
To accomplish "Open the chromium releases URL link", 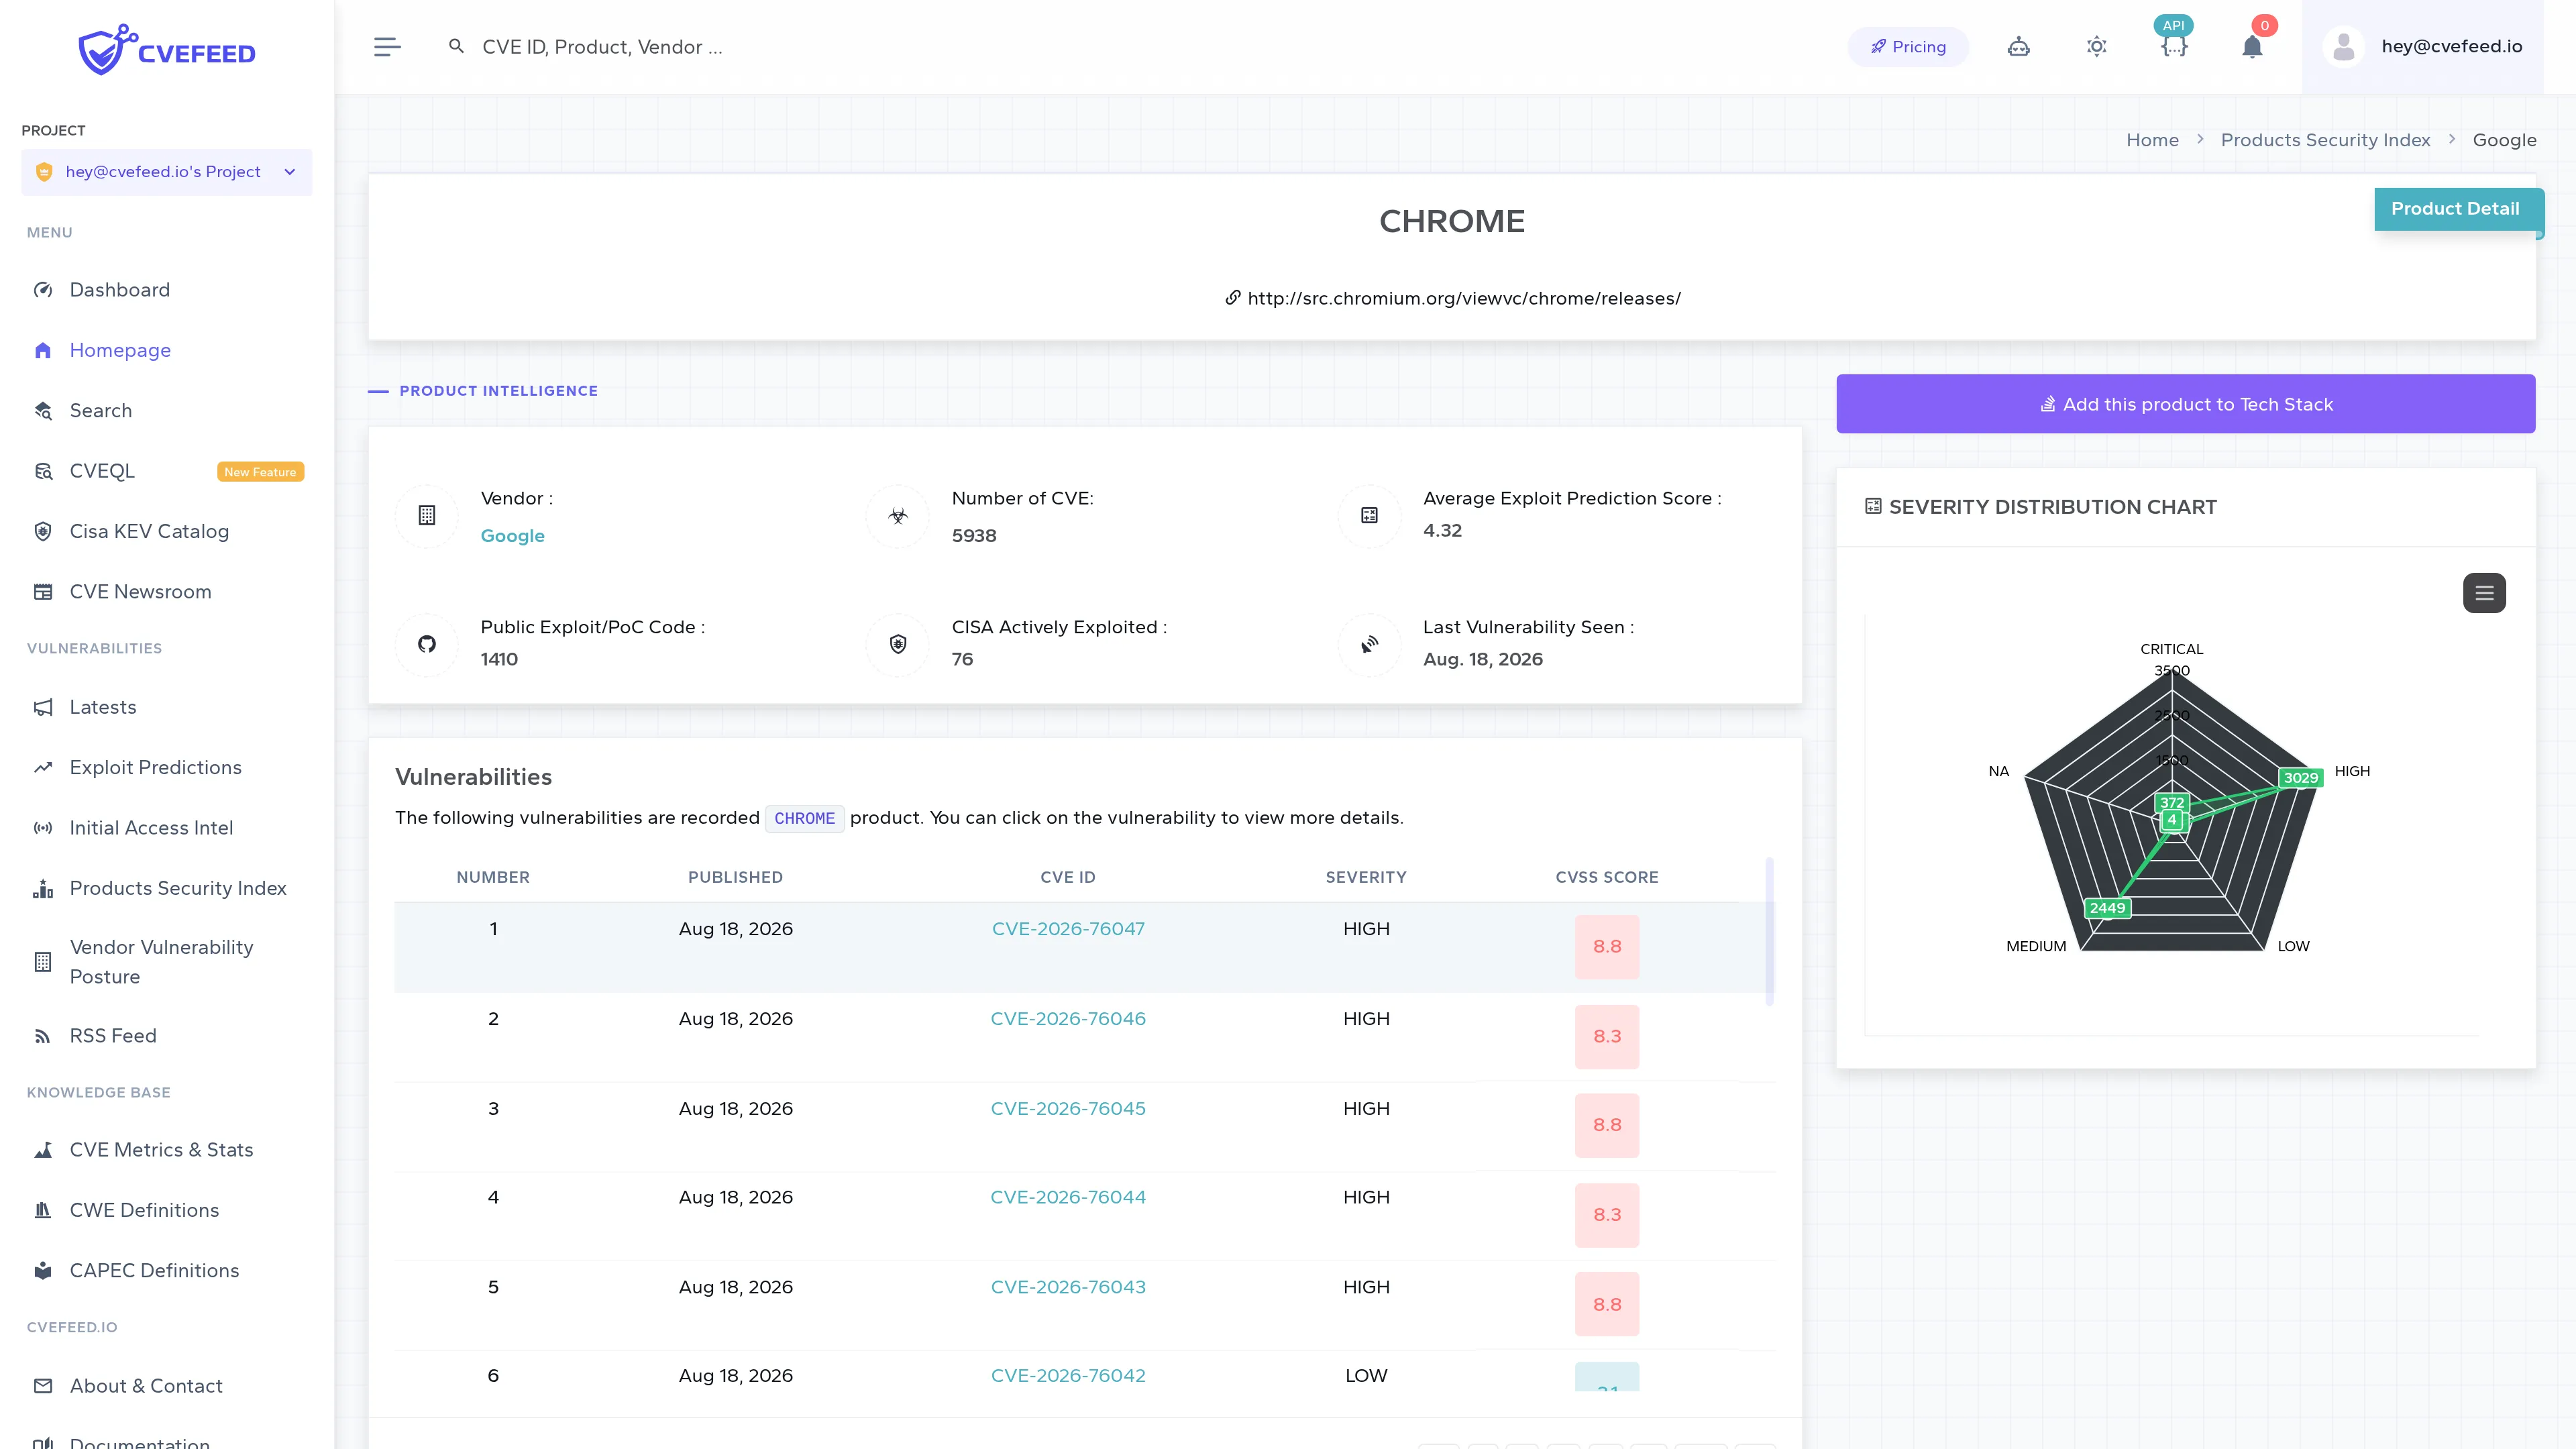I will pos(1464,298).
